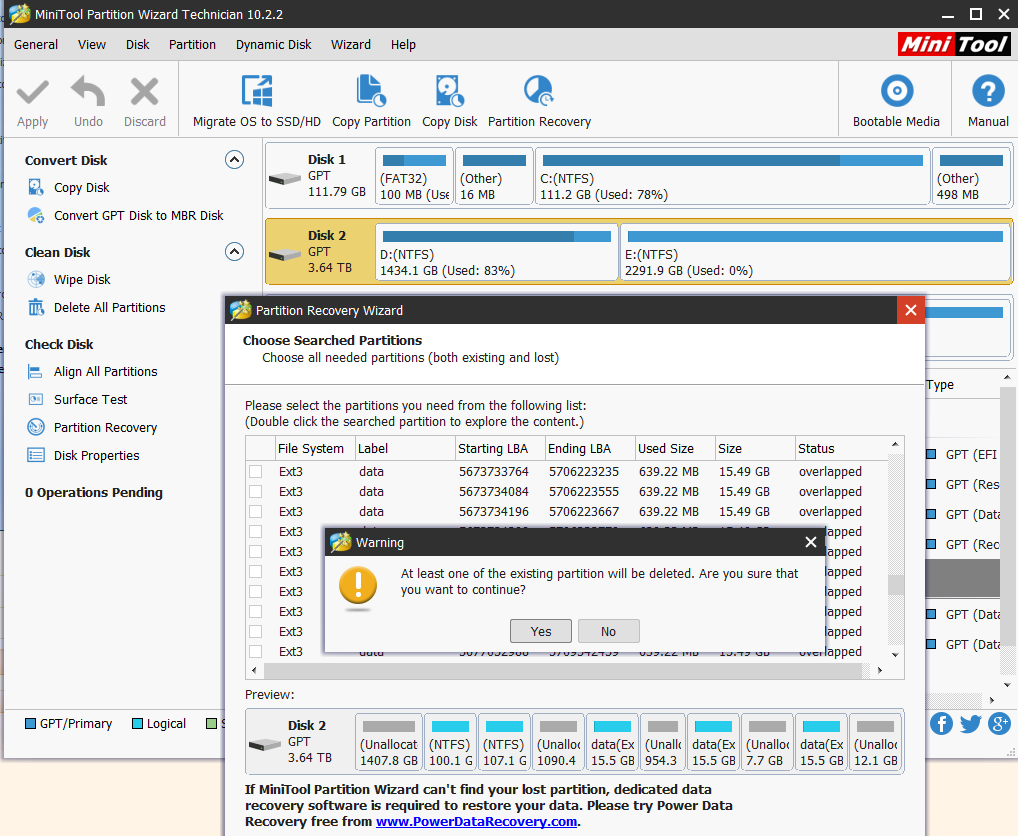
Task: Click partition list scroll-left arrow
Action: (x=254, y=670)
